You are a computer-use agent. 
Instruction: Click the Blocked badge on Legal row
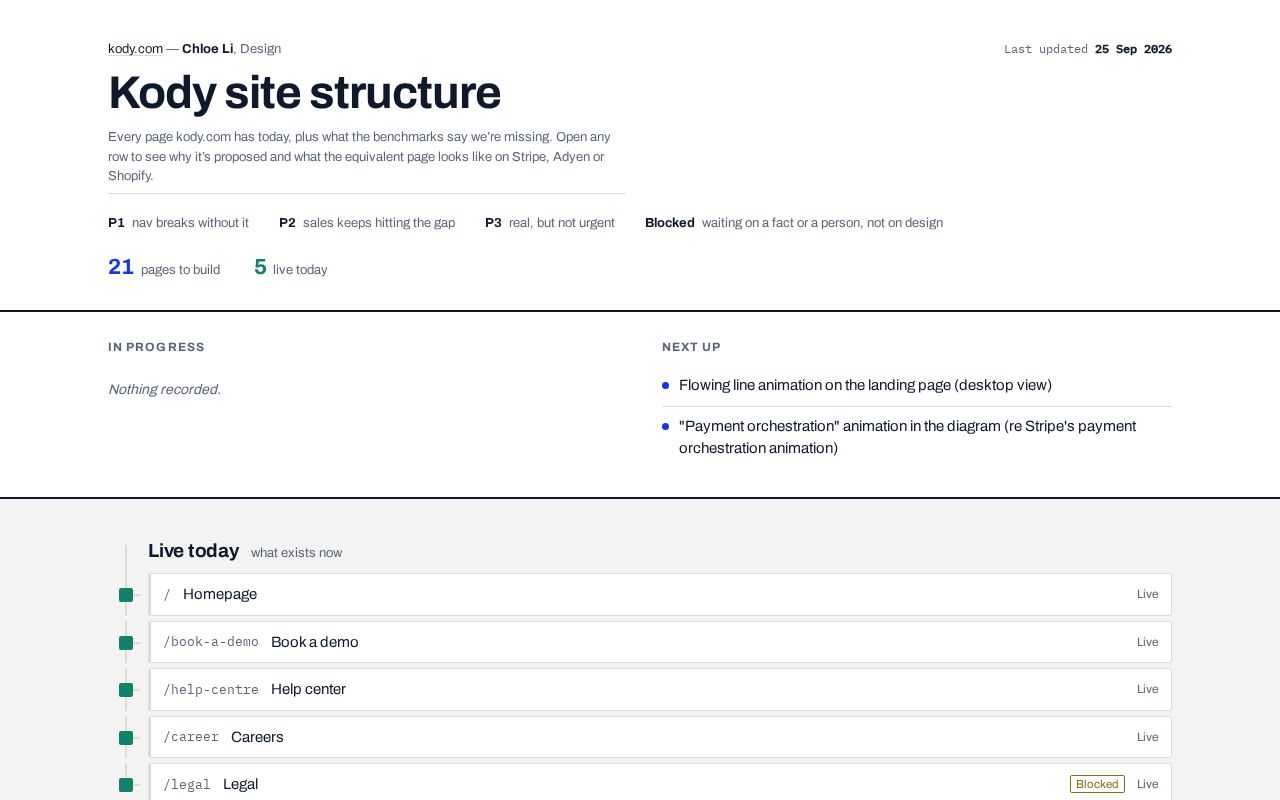tap(1097, 784)
